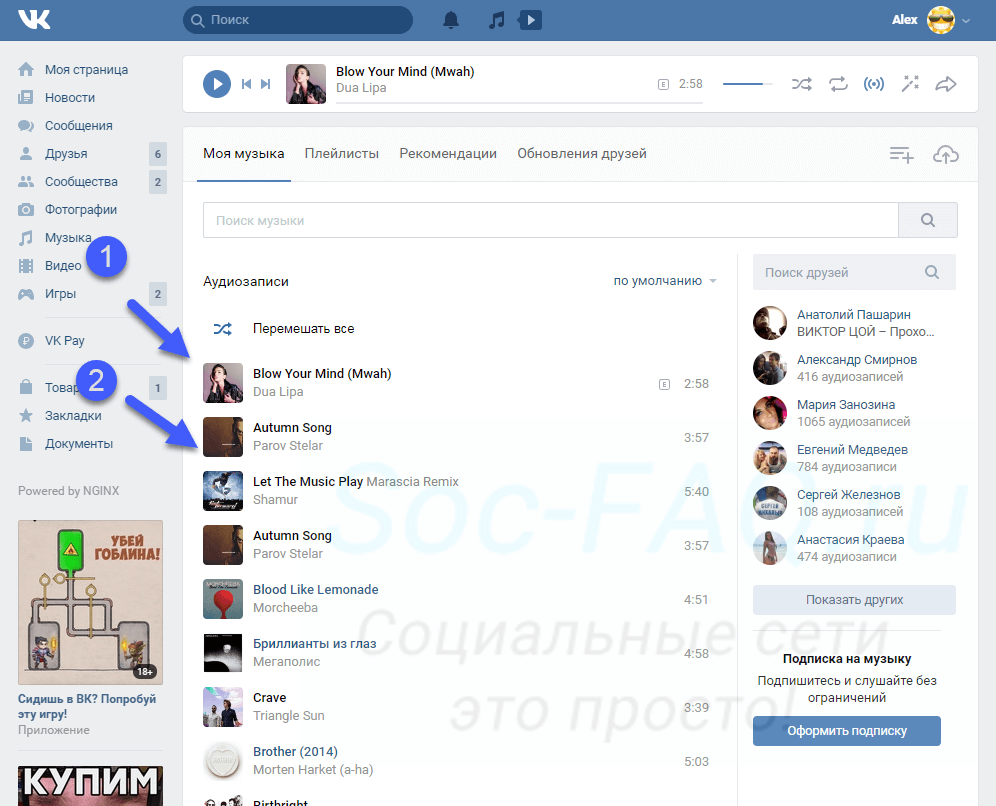Click the add playlist icon
Viewport: 996px width, 806px height.
pyautogui.click(x=902, y=154)
